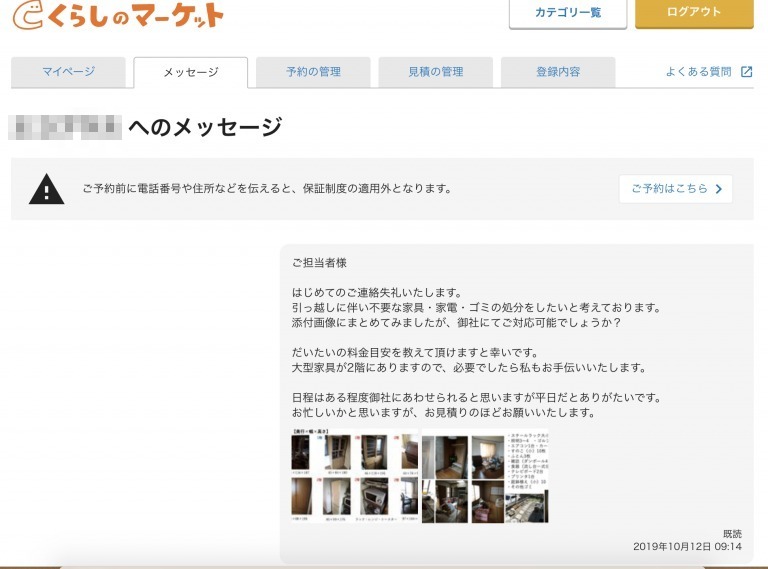Click the へのメッセージ heading

coord(205,127)
